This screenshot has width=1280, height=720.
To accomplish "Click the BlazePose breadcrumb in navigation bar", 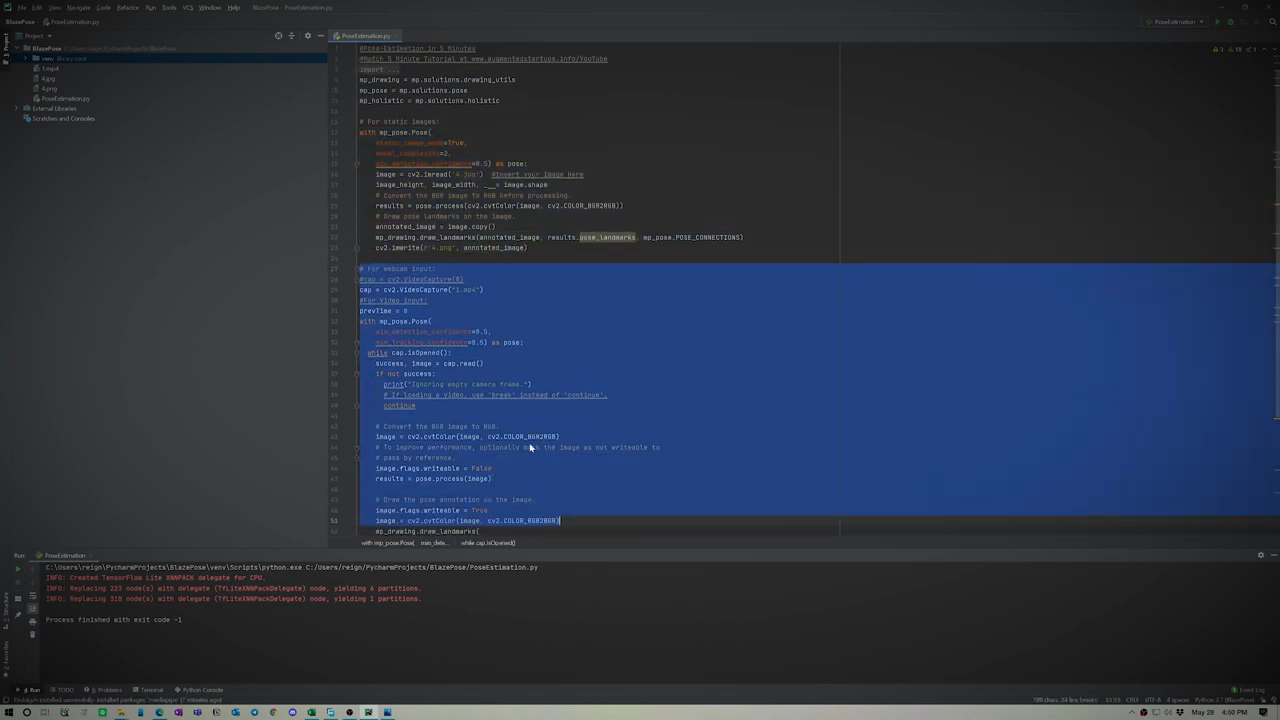I will [20, 21].
